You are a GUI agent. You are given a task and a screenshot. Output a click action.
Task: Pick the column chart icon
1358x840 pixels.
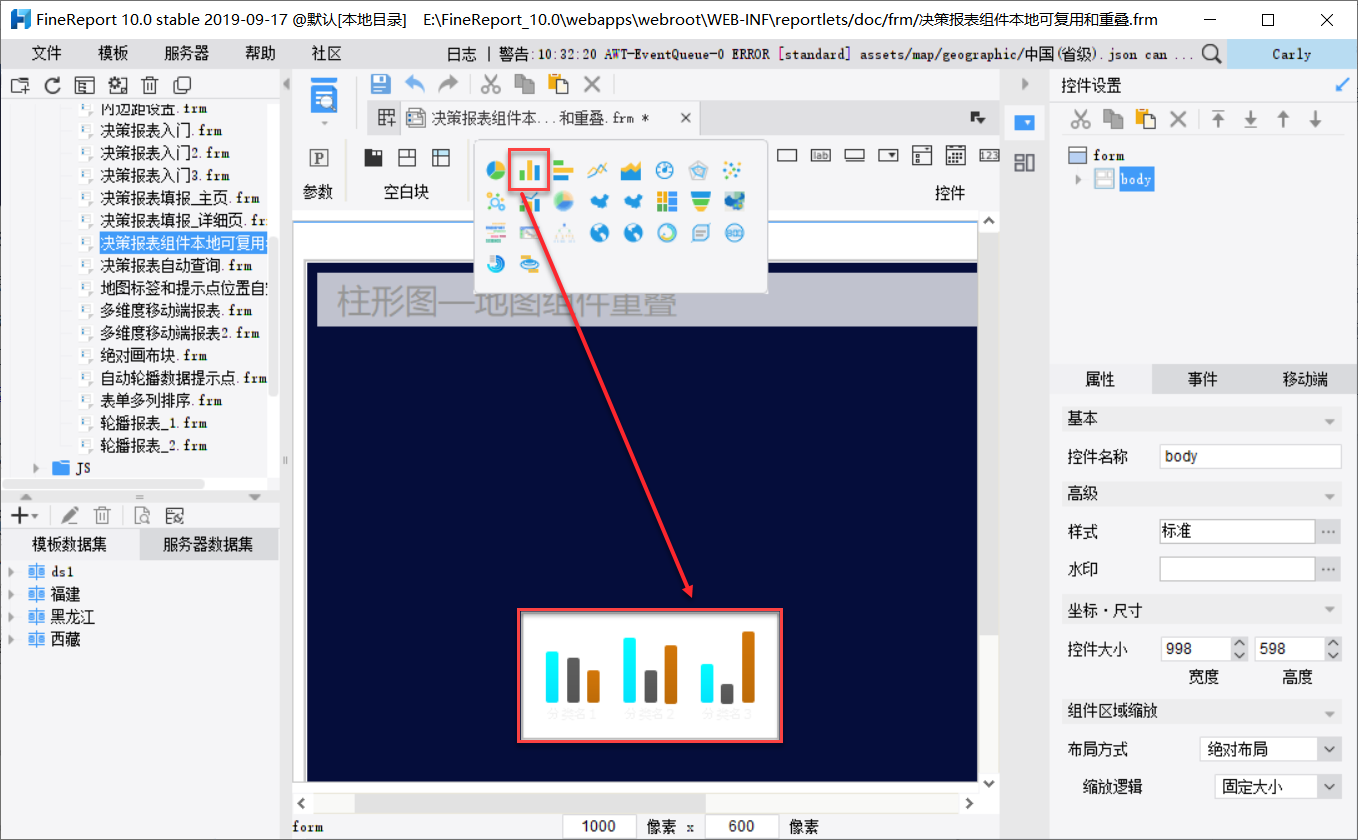click(529, 170)
